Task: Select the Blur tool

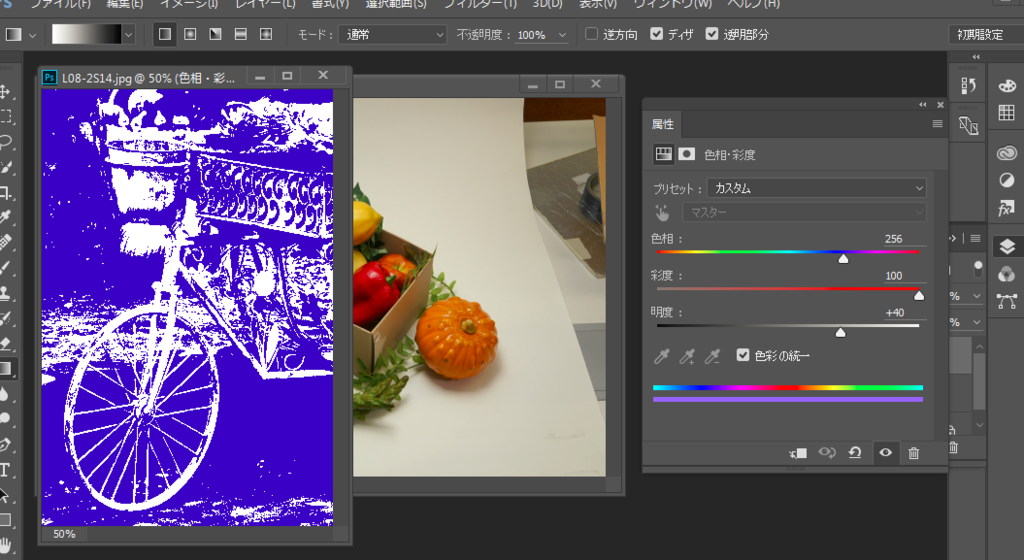Action: click(x=5, y=394)
